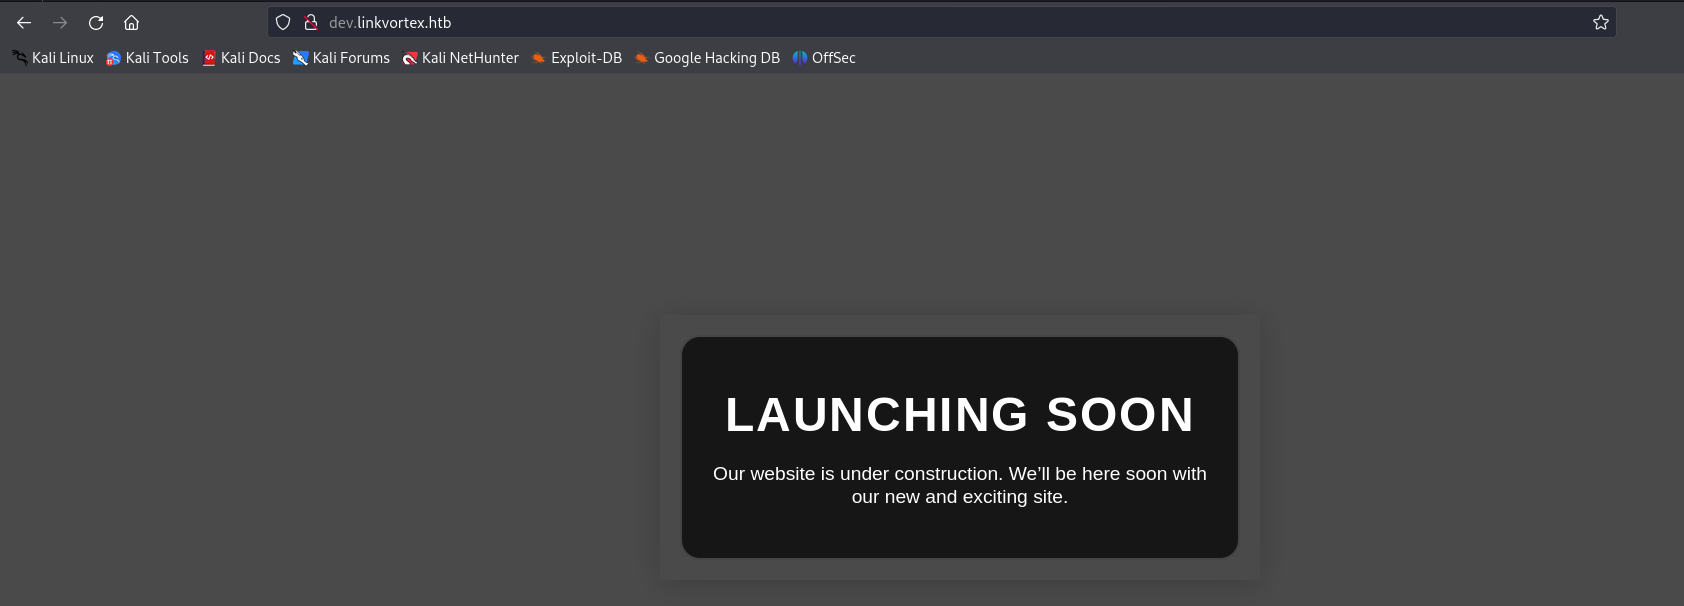Show the insecure connection padlock info
Screen dimensions: 1684x606
(x=311, y=22)
